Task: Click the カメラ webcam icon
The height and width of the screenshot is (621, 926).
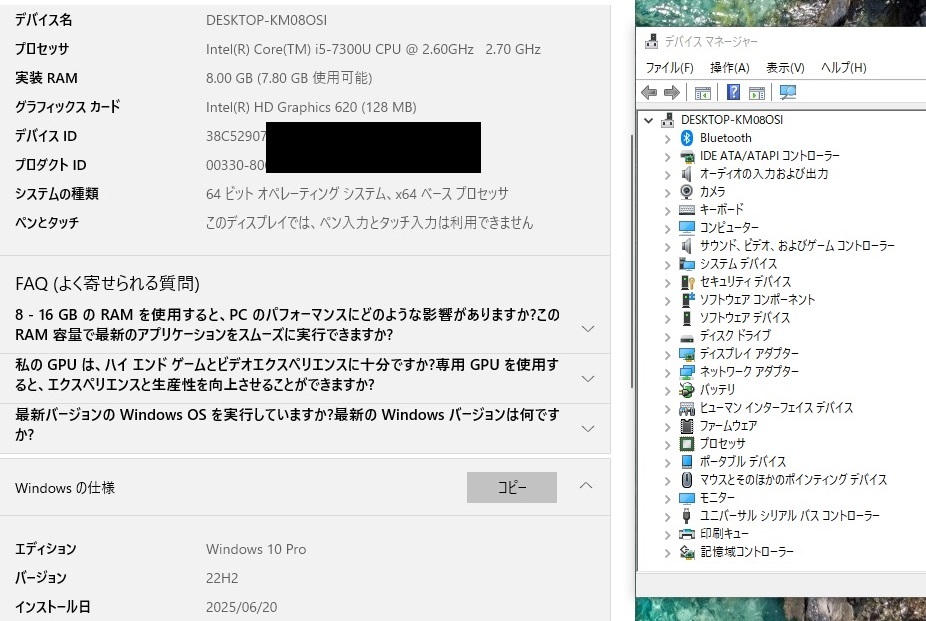Action: point(686,192)
